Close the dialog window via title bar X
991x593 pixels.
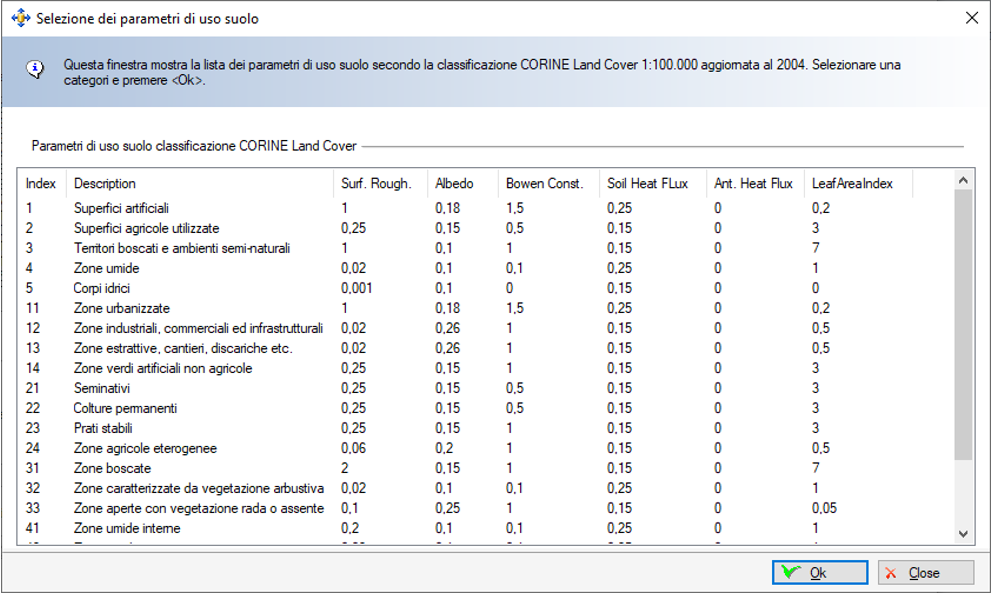point(970,18)
